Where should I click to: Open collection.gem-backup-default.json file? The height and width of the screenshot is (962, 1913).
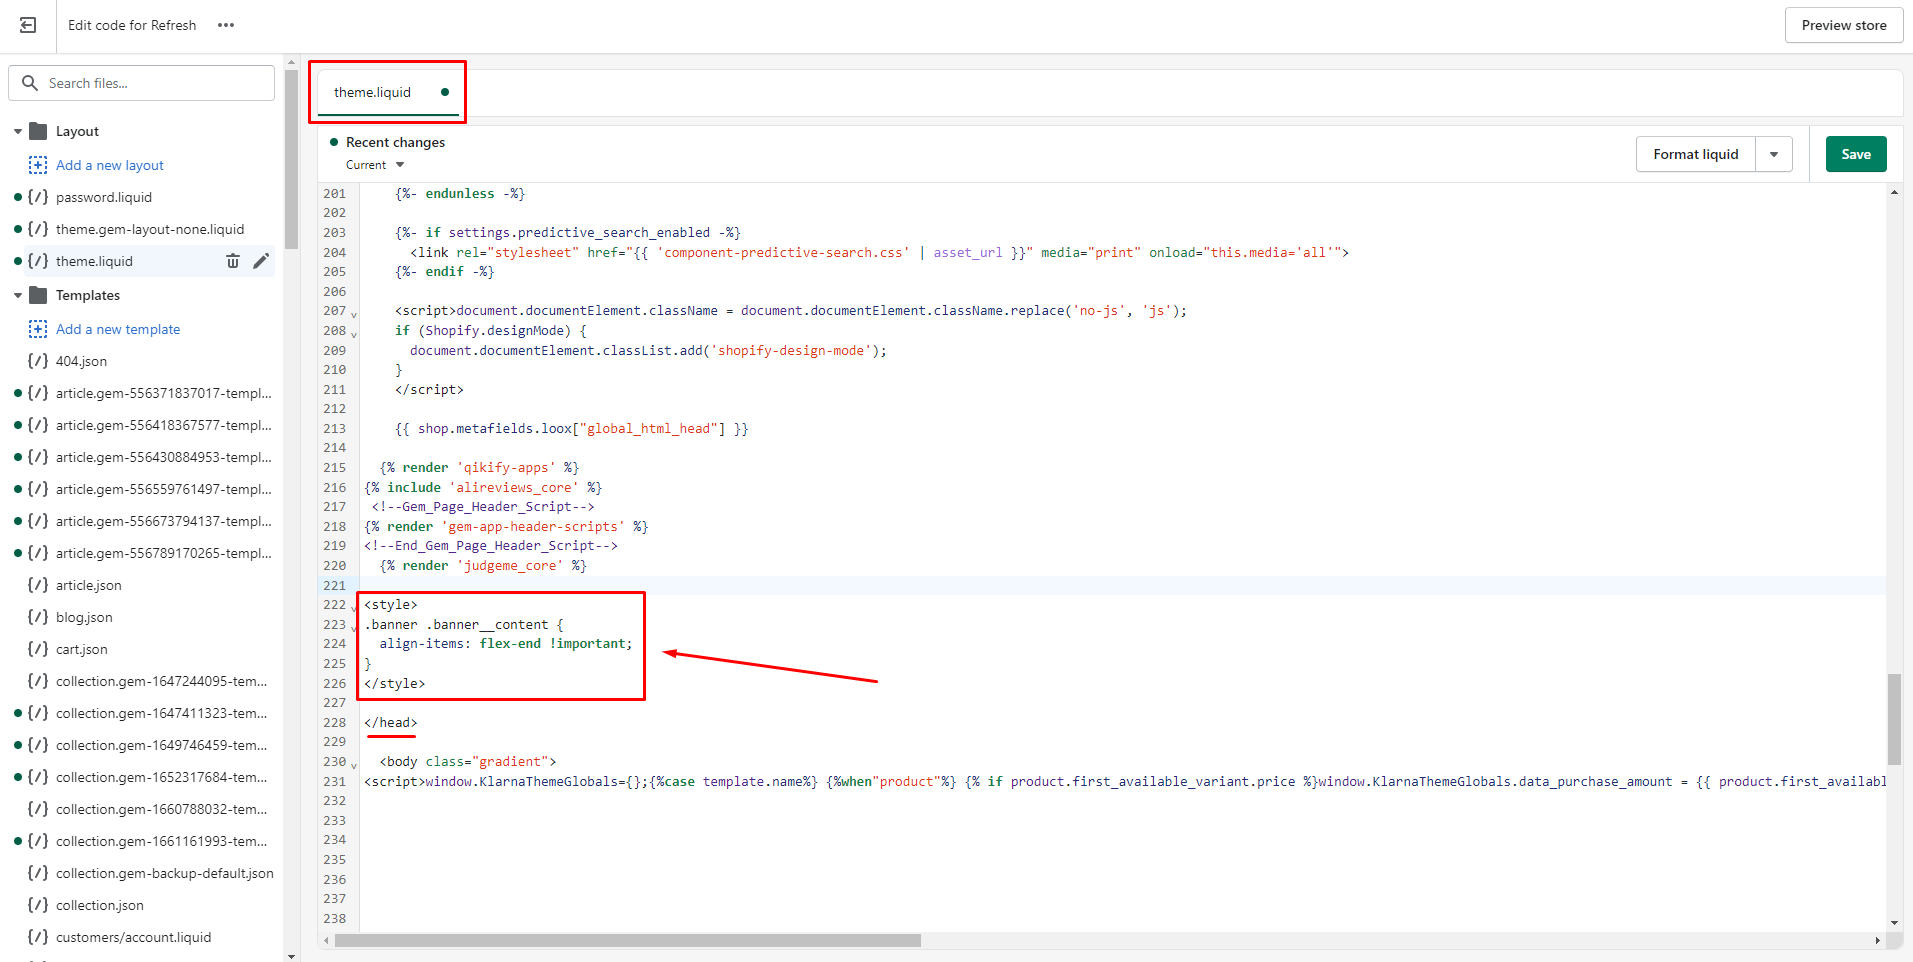click(x=165, y=873)
